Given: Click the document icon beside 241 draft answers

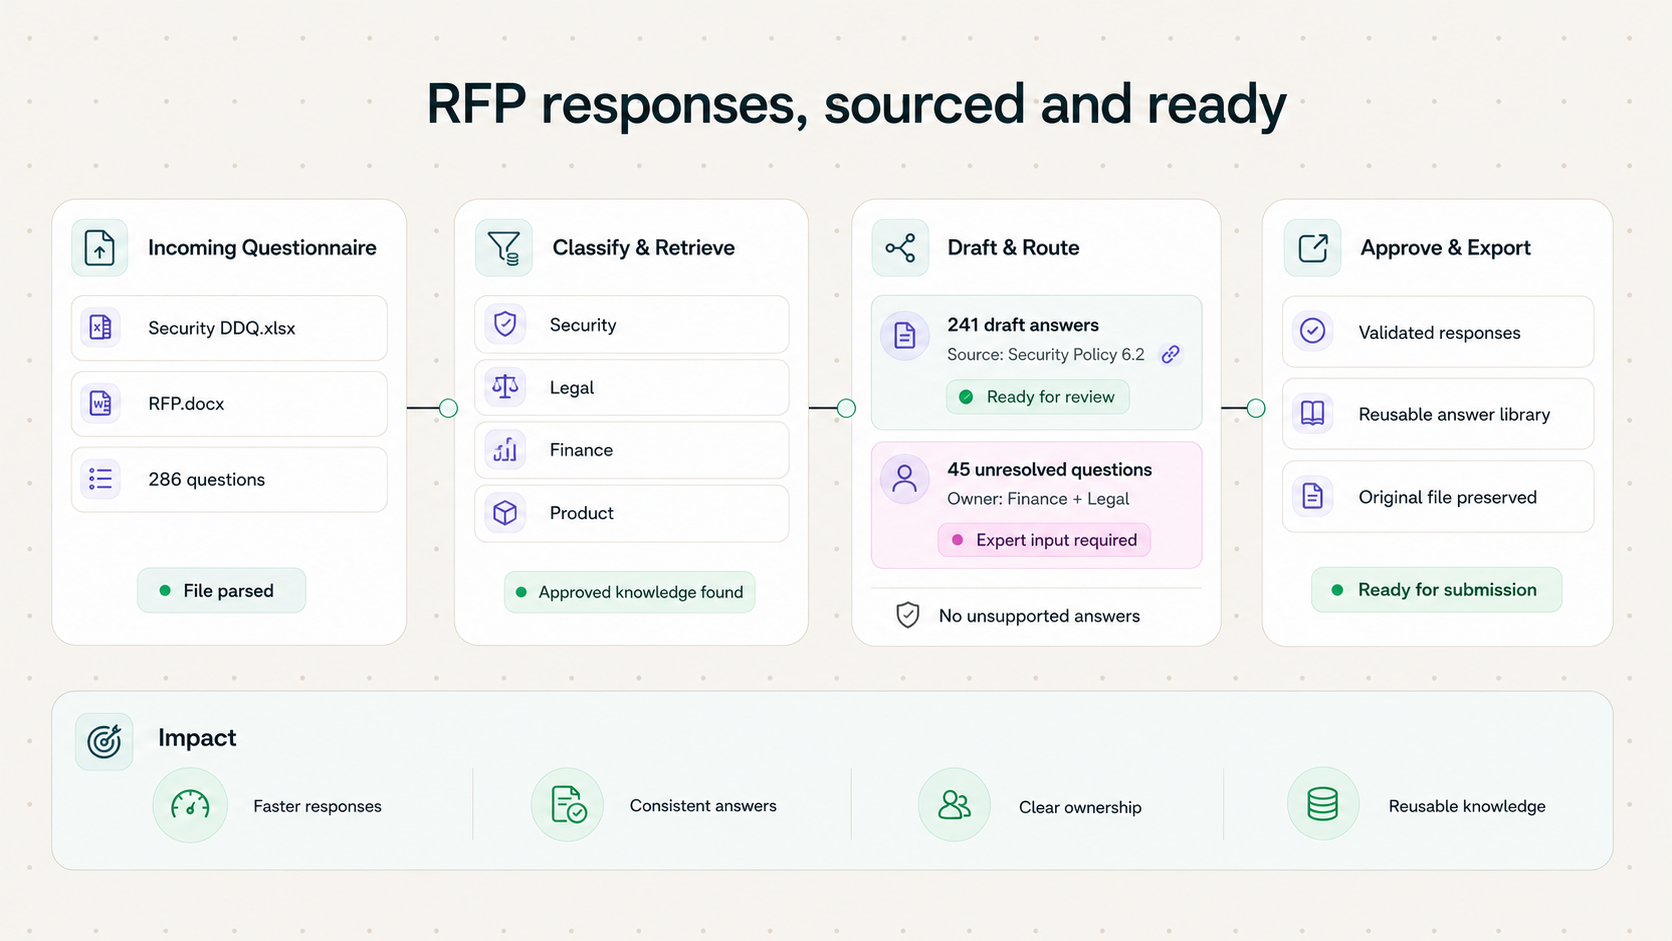Looking at the screenshot, I should 904,335.
